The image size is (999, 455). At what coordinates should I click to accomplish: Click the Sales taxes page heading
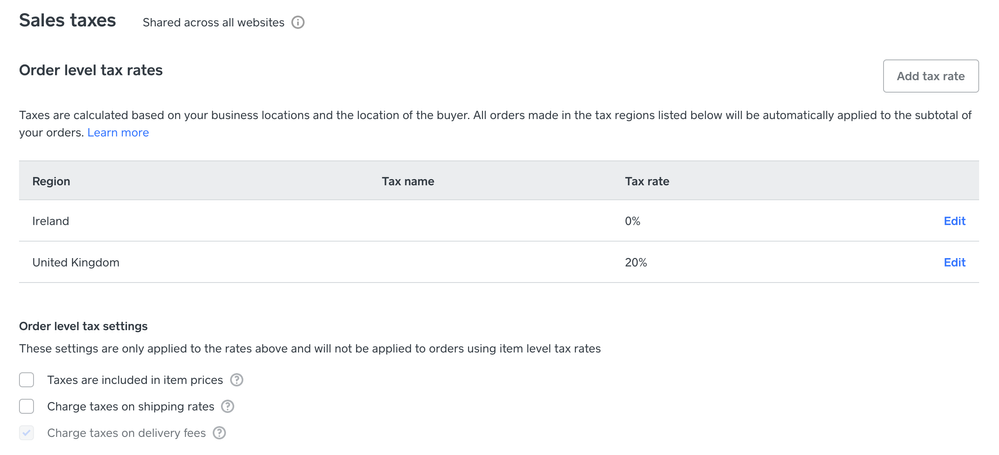[67, 20]
